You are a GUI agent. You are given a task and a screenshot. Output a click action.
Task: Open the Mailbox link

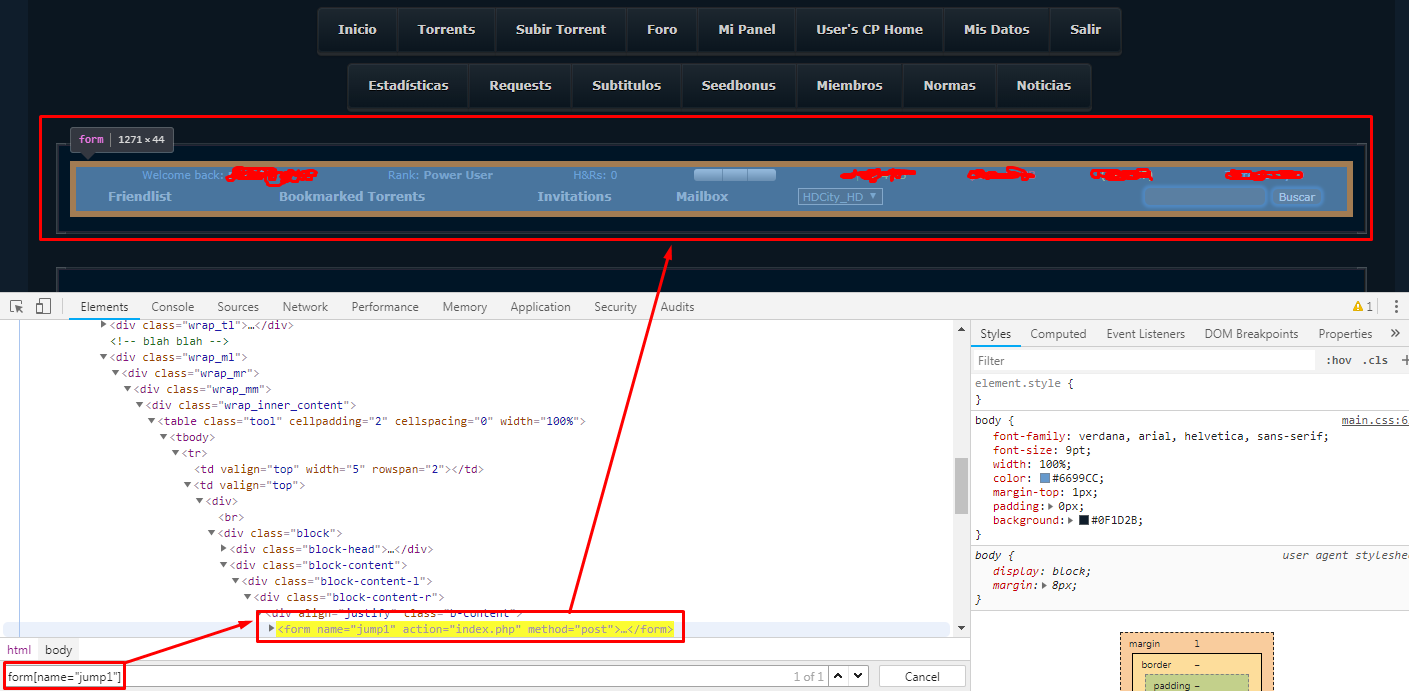click(x=702, y=197)
